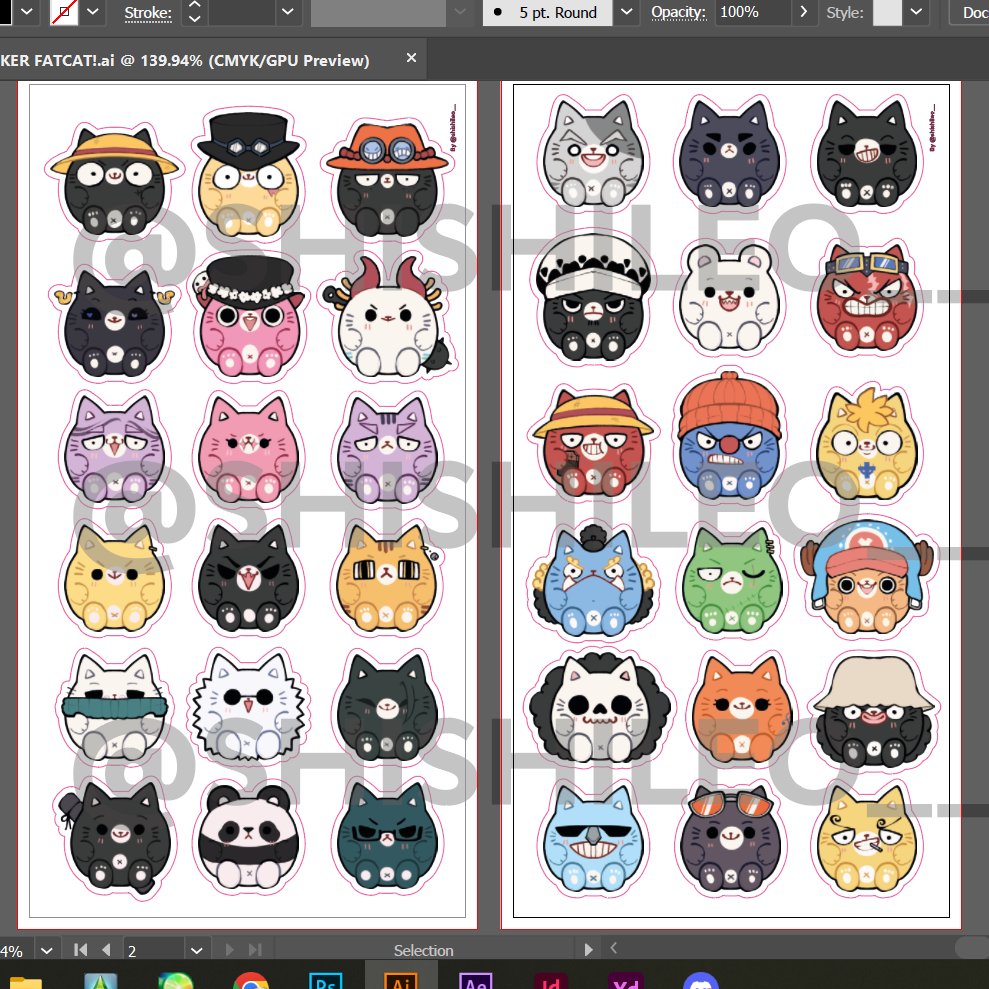Select the light blue cat with sunglasses
This screenshot has height=989, width=989.
tap(592, 840)
